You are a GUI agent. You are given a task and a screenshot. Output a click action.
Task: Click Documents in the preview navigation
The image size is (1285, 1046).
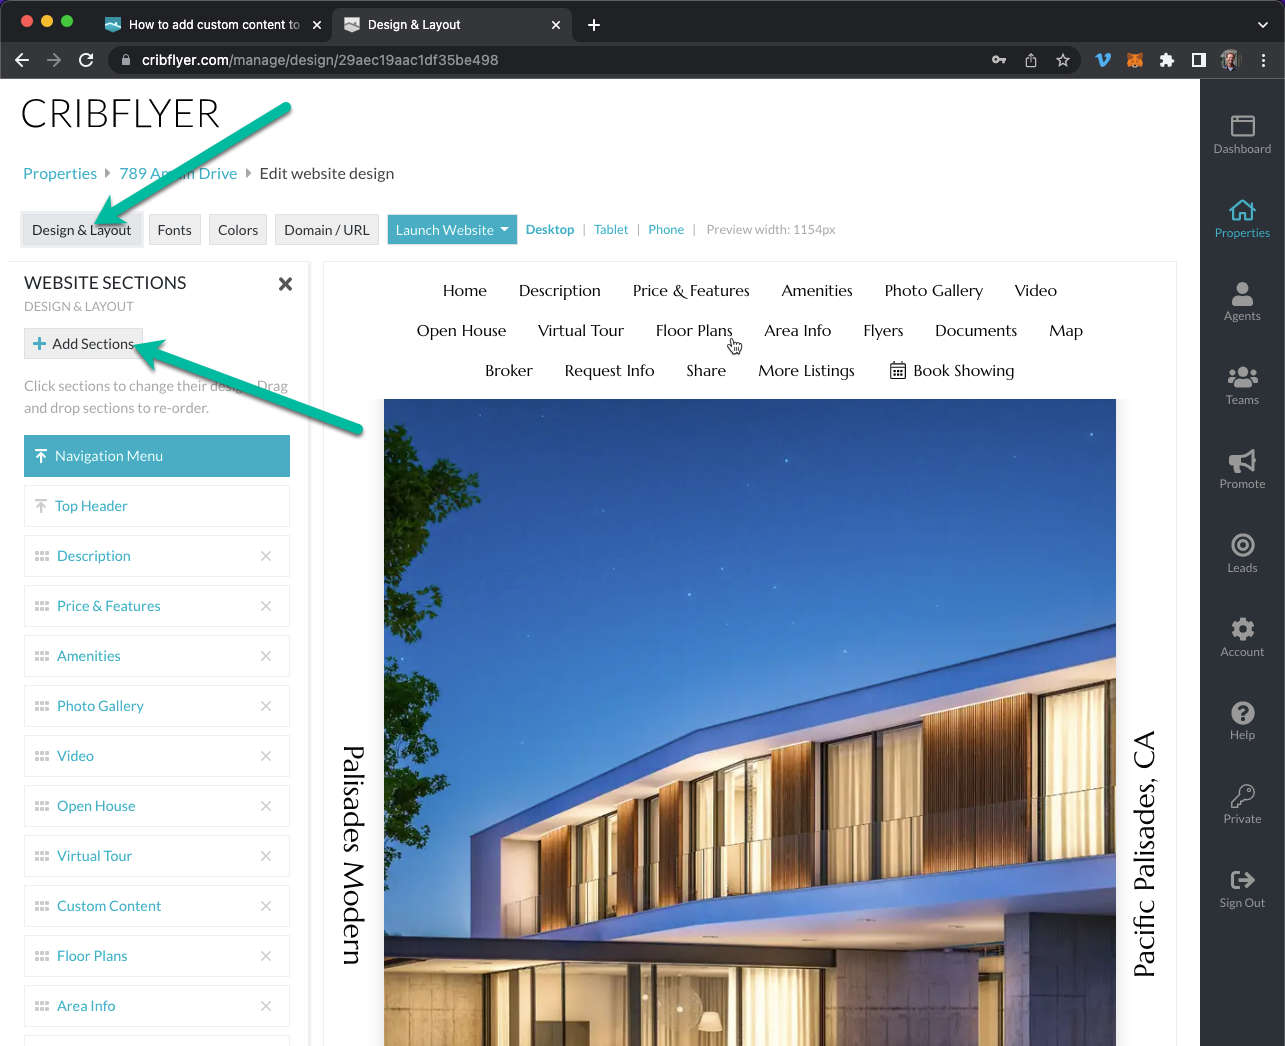(x=976, y=331)
